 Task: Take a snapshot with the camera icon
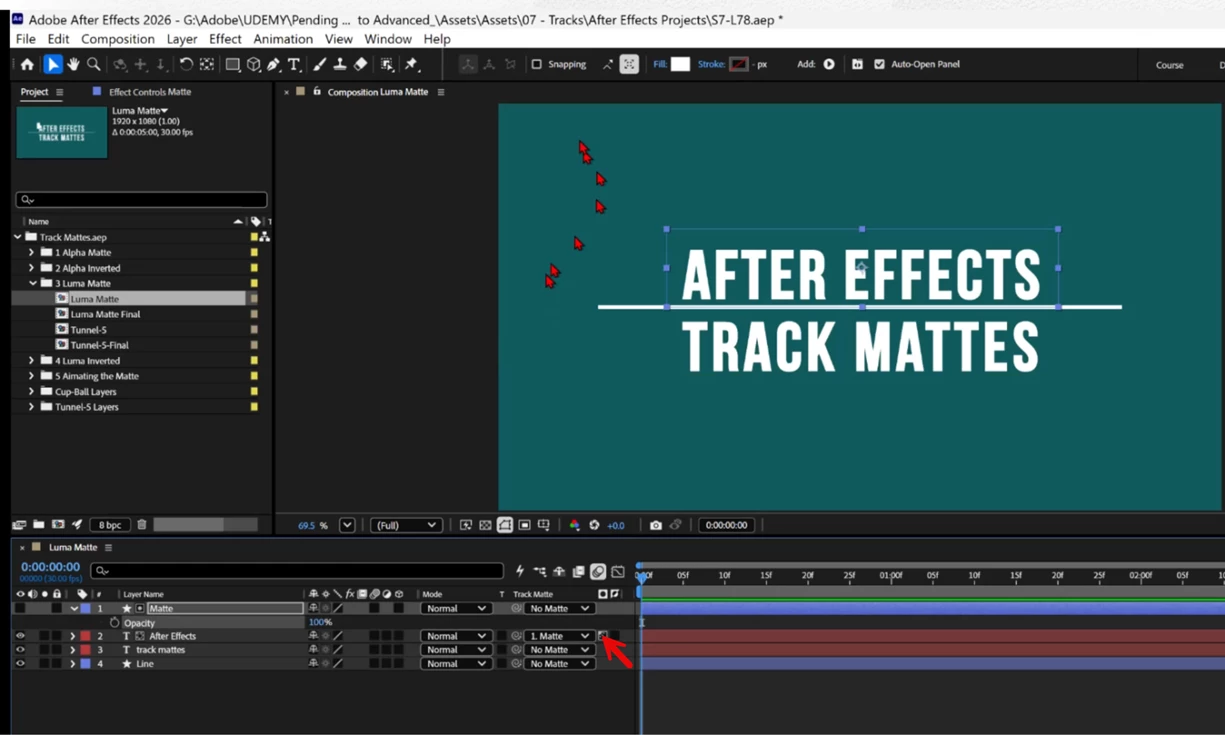pos(655,525)
